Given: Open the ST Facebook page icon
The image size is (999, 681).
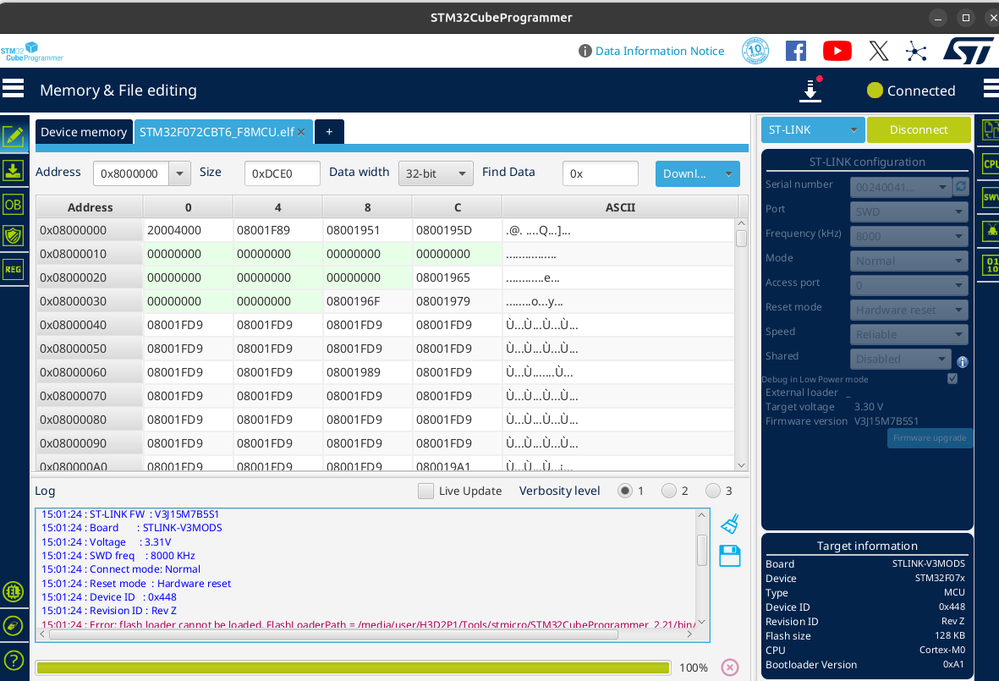Looking at the screenshot, I should pos(796,51).
